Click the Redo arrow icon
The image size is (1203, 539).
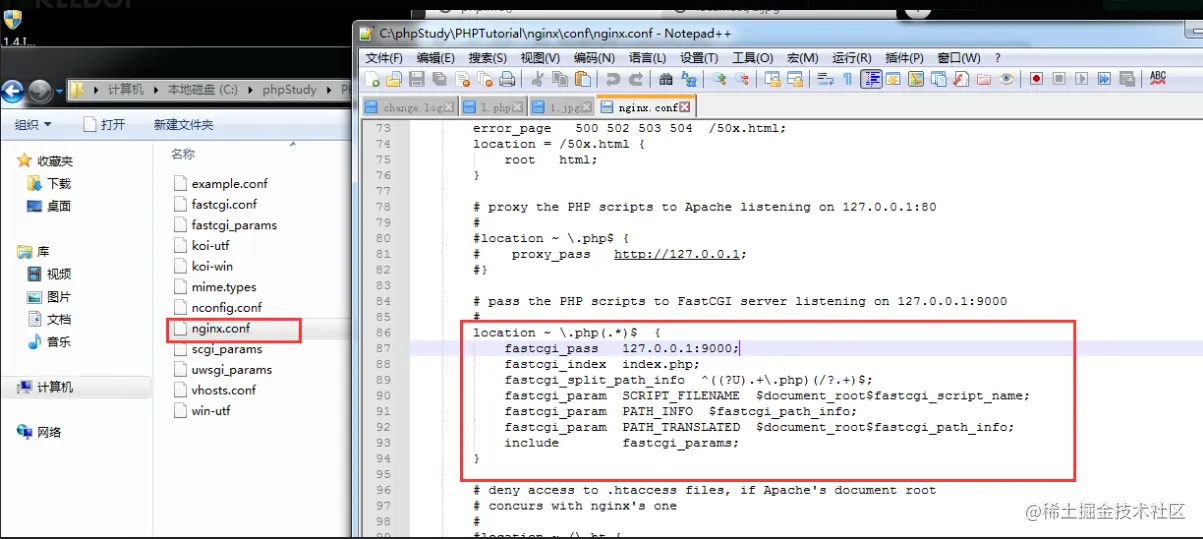[636, 79]
